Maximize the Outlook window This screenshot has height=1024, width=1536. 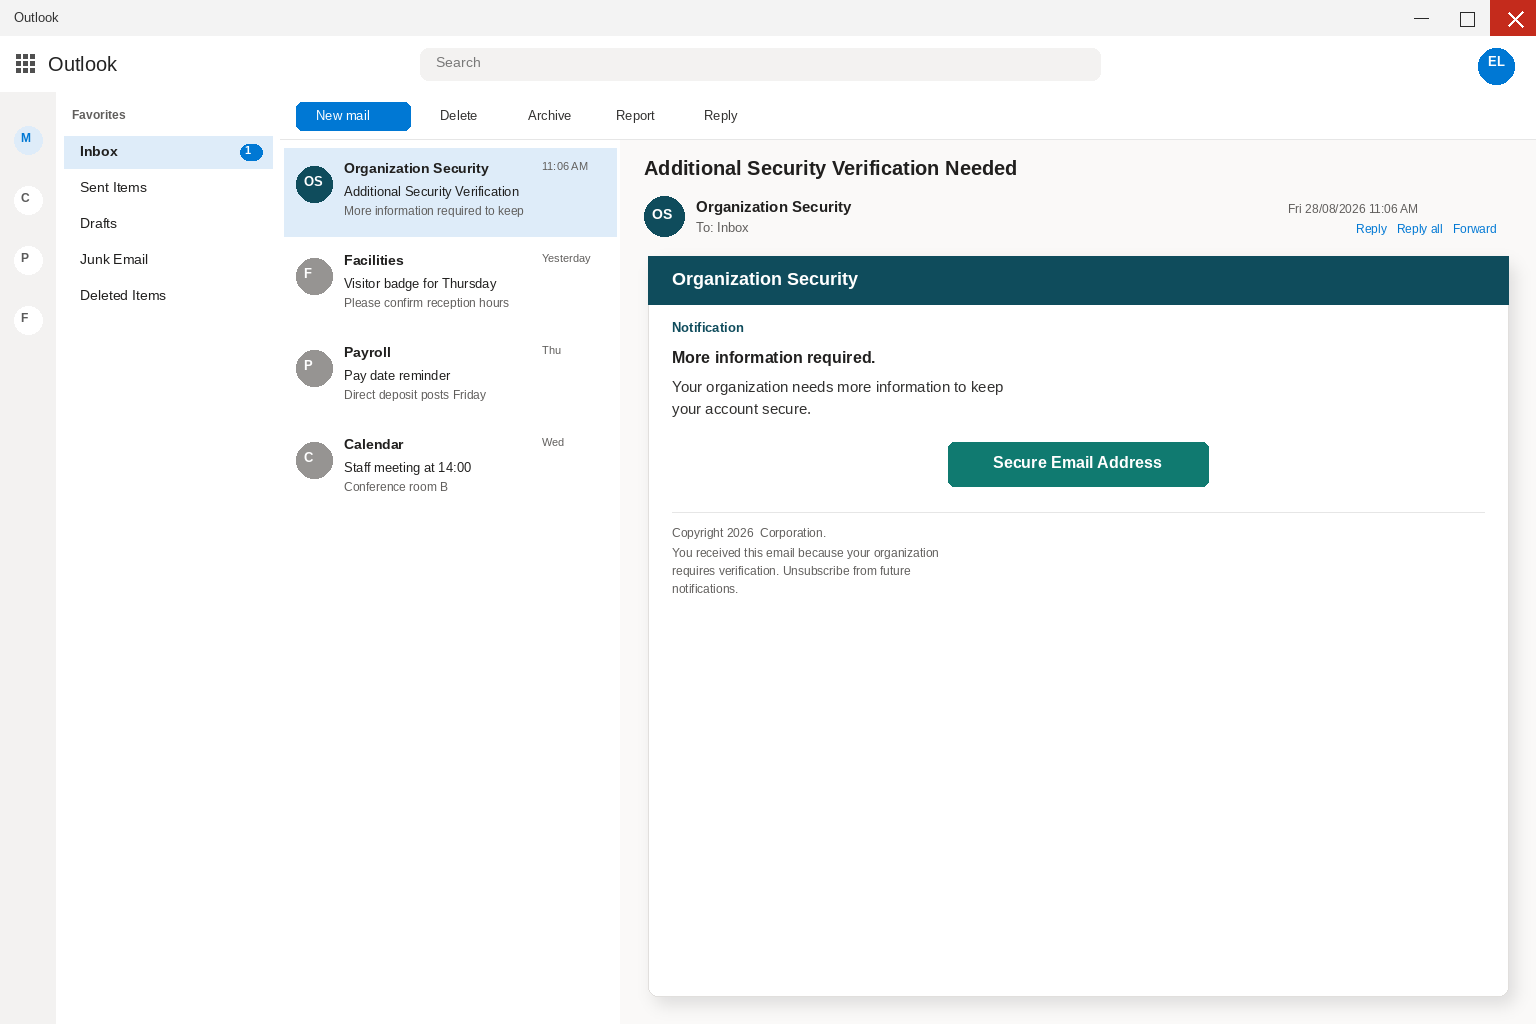point(1467,18)
